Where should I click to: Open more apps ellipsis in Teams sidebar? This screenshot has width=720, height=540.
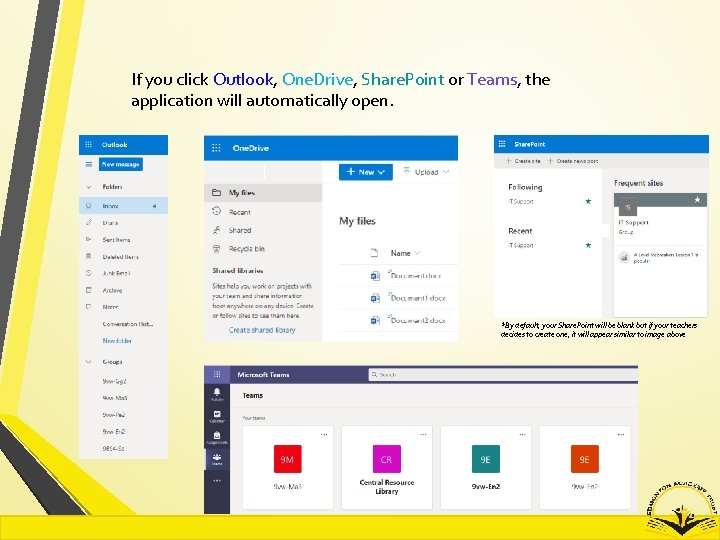[217, 481]
